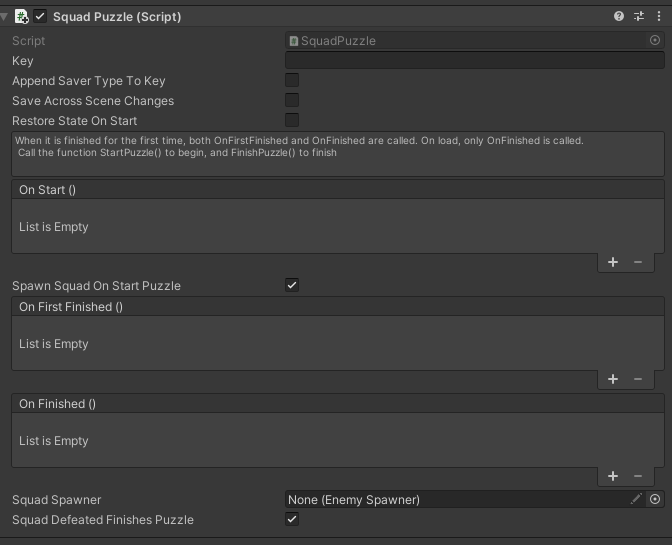
Task: Open object picker for the Script field
Action: 655,40
